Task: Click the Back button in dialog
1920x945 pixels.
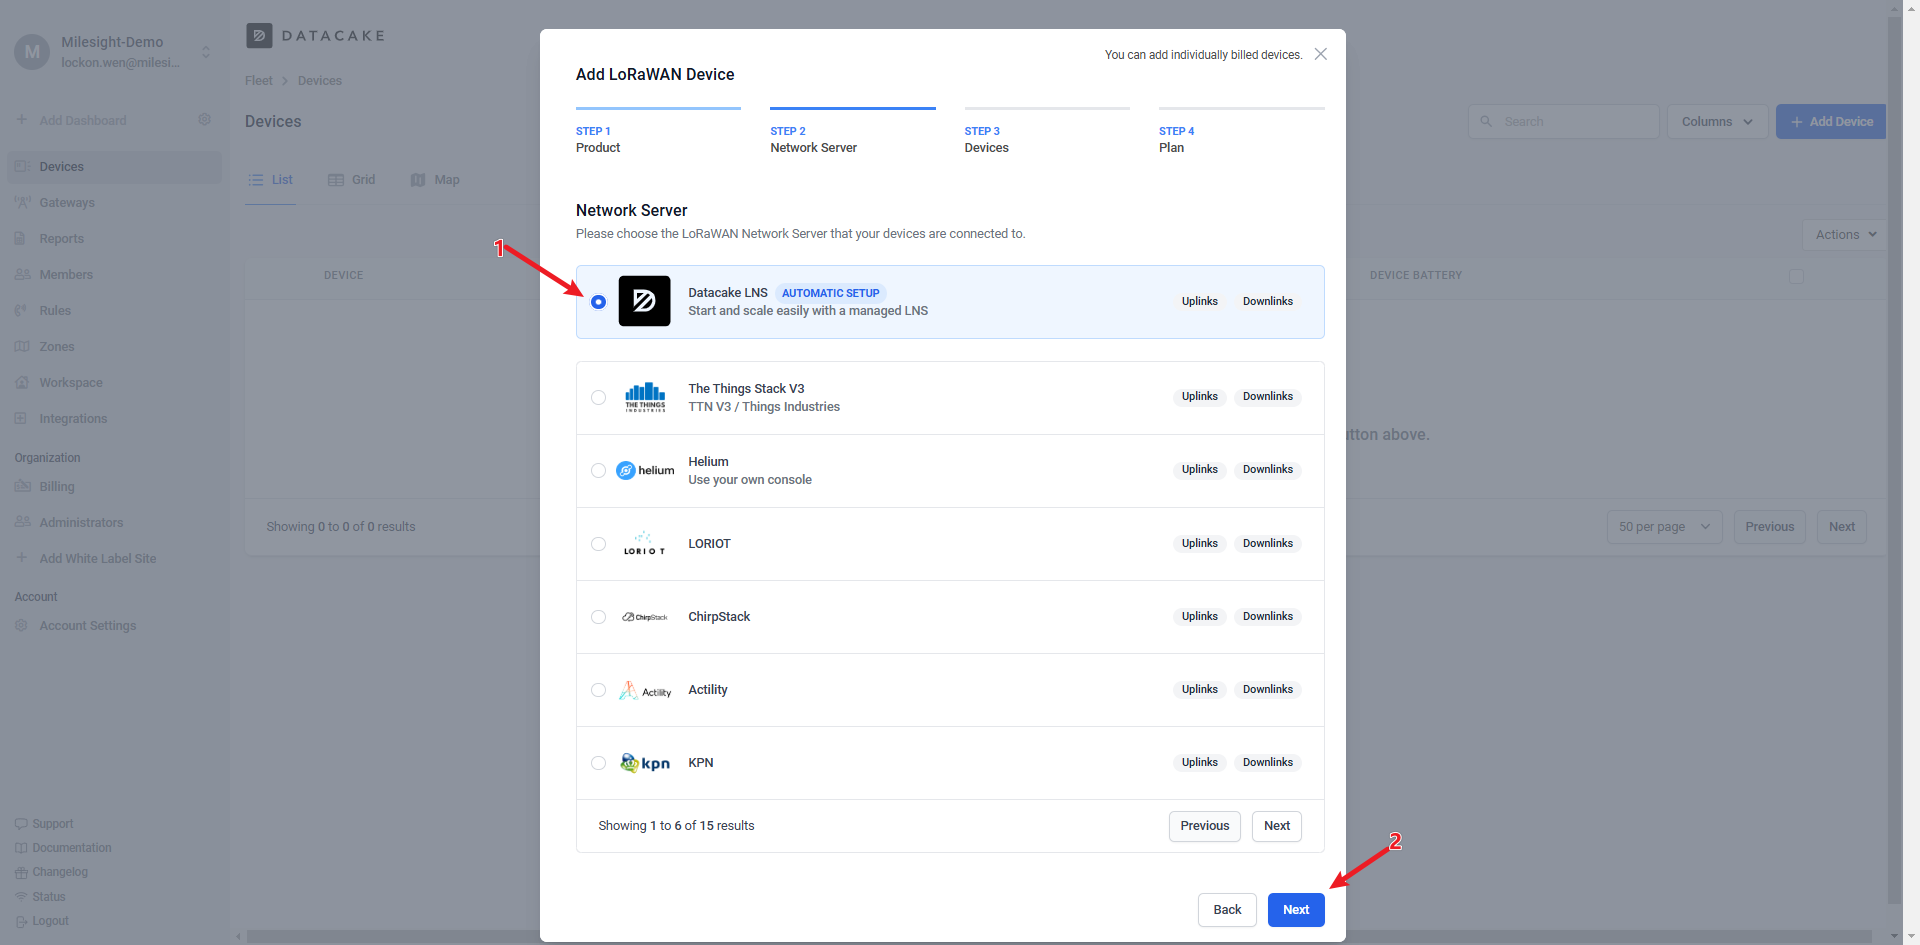Action: pyautogui.click(x=1227, y=909)
